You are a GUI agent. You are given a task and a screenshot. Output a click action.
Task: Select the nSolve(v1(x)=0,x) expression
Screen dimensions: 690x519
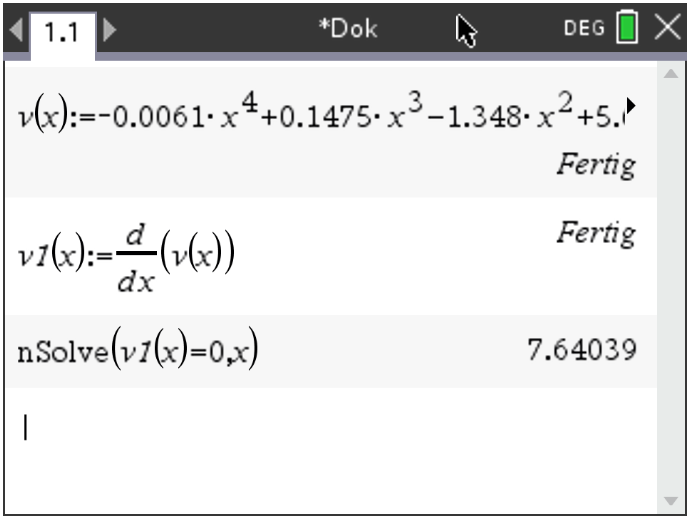tap(138, 351)
